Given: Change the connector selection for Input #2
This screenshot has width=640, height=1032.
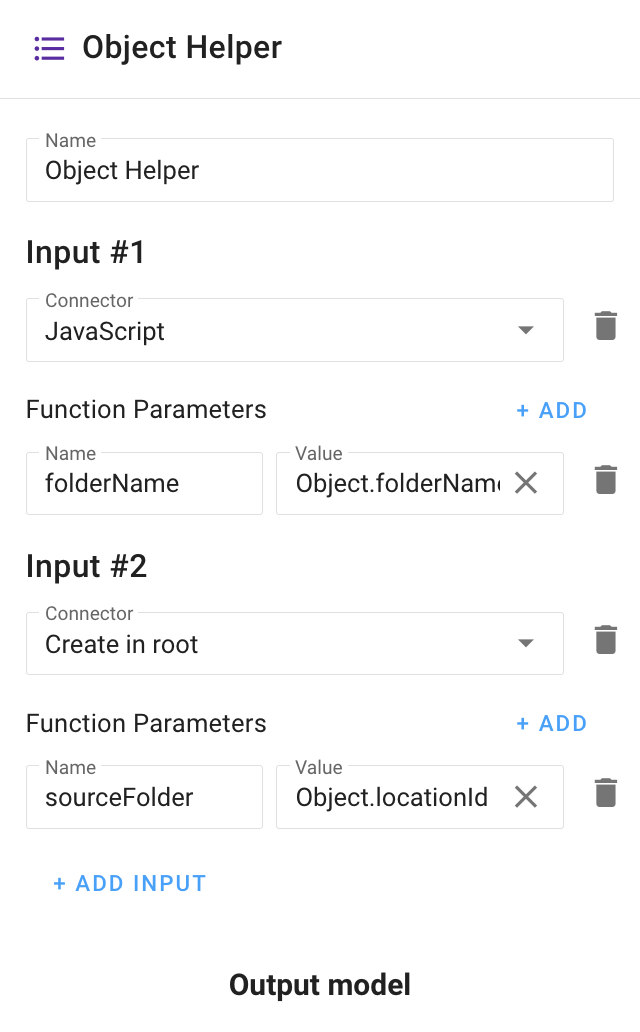Looking at the screenshot, I should [295, 643].
